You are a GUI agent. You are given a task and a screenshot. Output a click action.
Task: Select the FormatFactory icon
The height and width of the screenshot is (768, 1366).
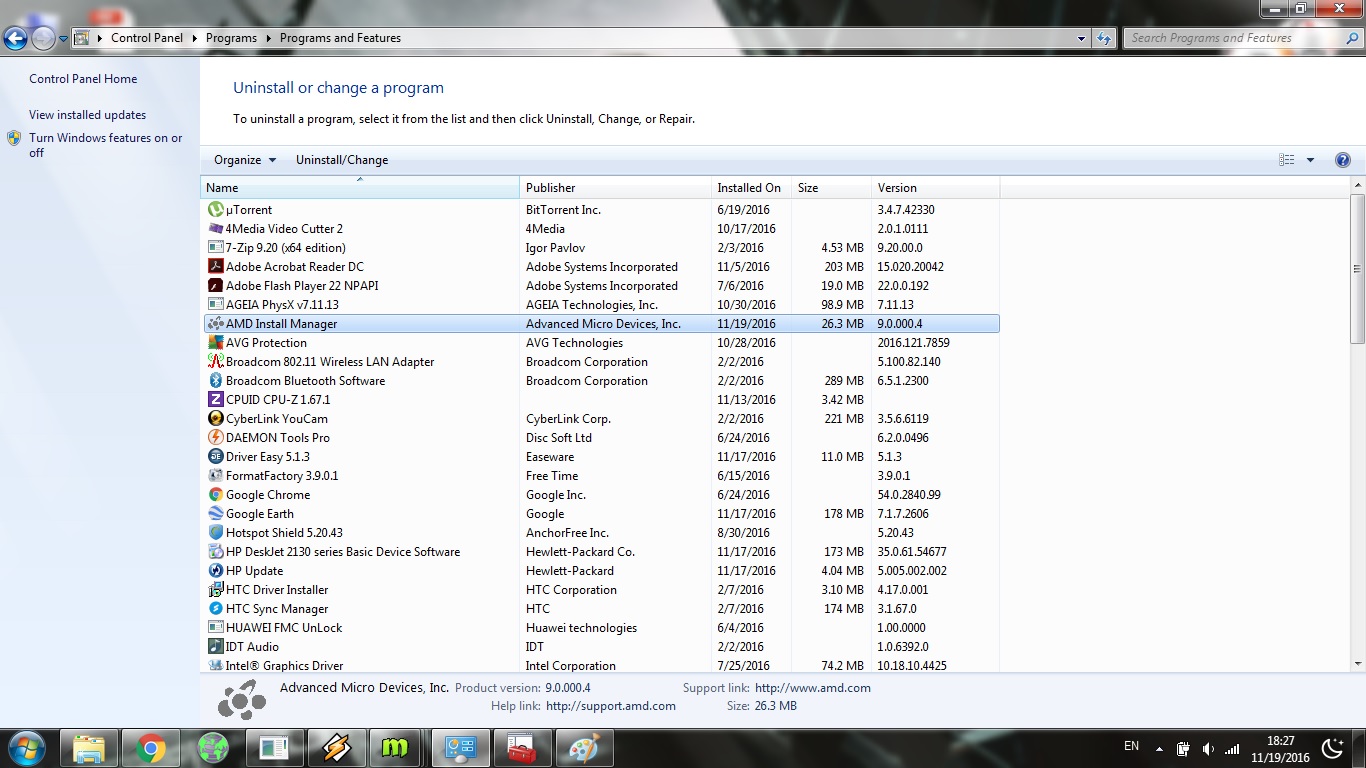pyautogui.click(x=215, y=476)
